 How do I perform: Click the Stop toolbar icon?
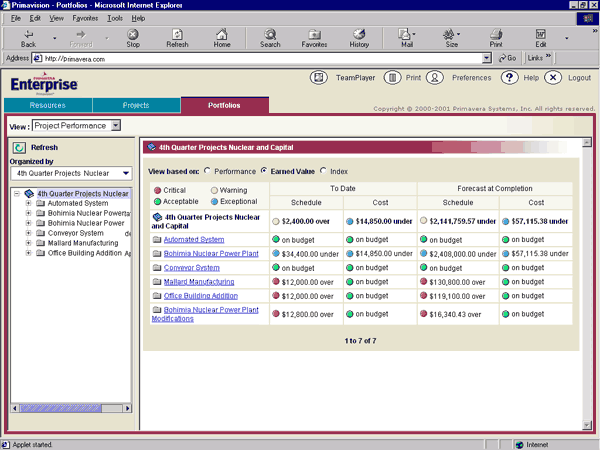[133, 34]
